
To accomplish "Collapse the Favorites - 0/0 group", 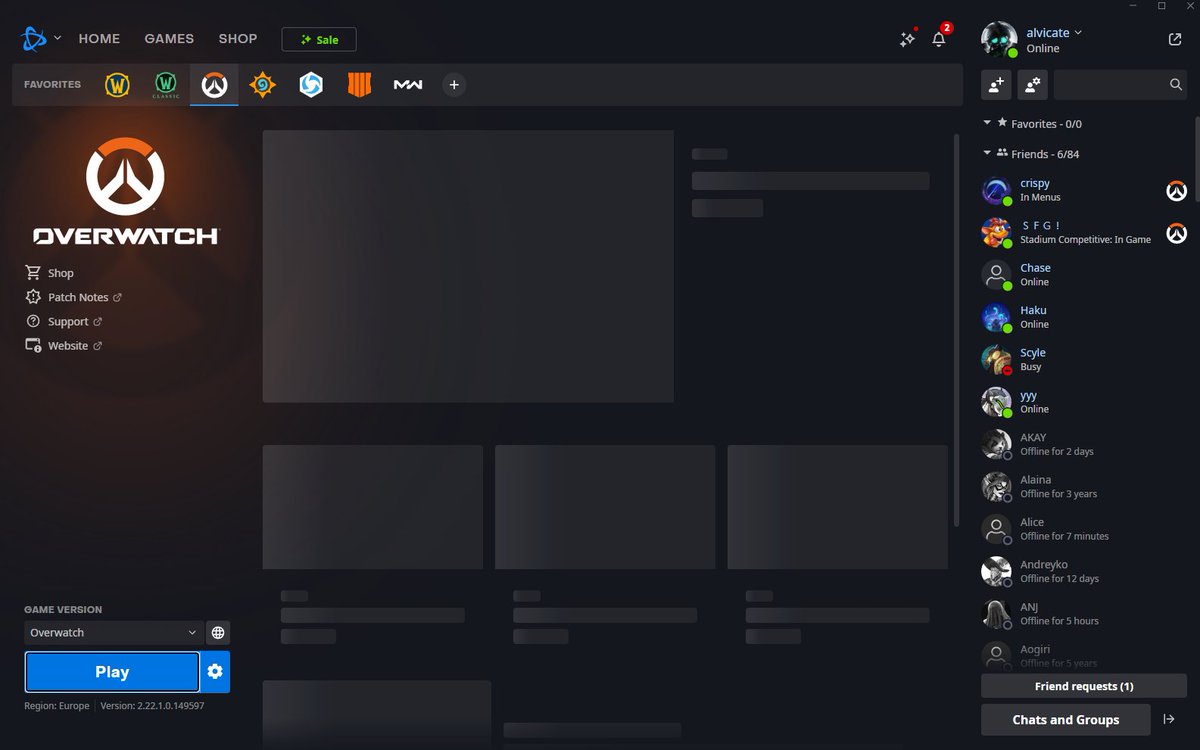I will 987,123.
